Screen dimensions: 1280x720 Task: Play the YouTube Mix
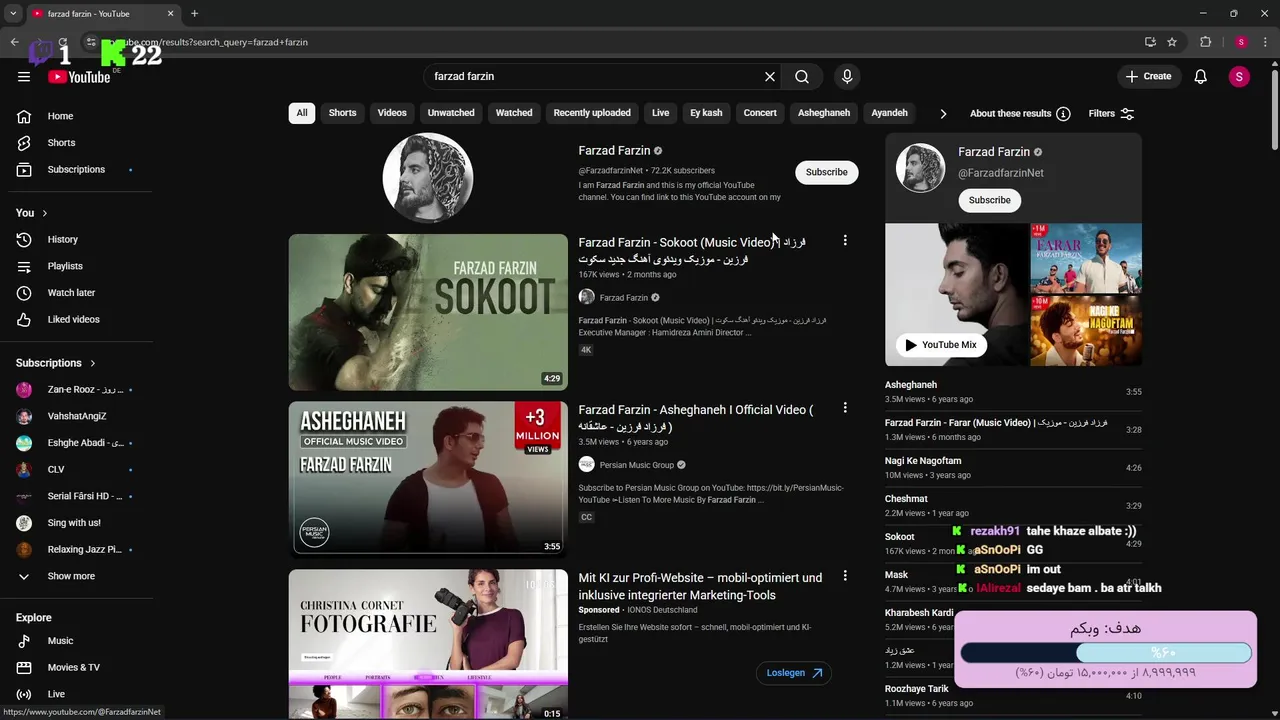click(940, 345)
